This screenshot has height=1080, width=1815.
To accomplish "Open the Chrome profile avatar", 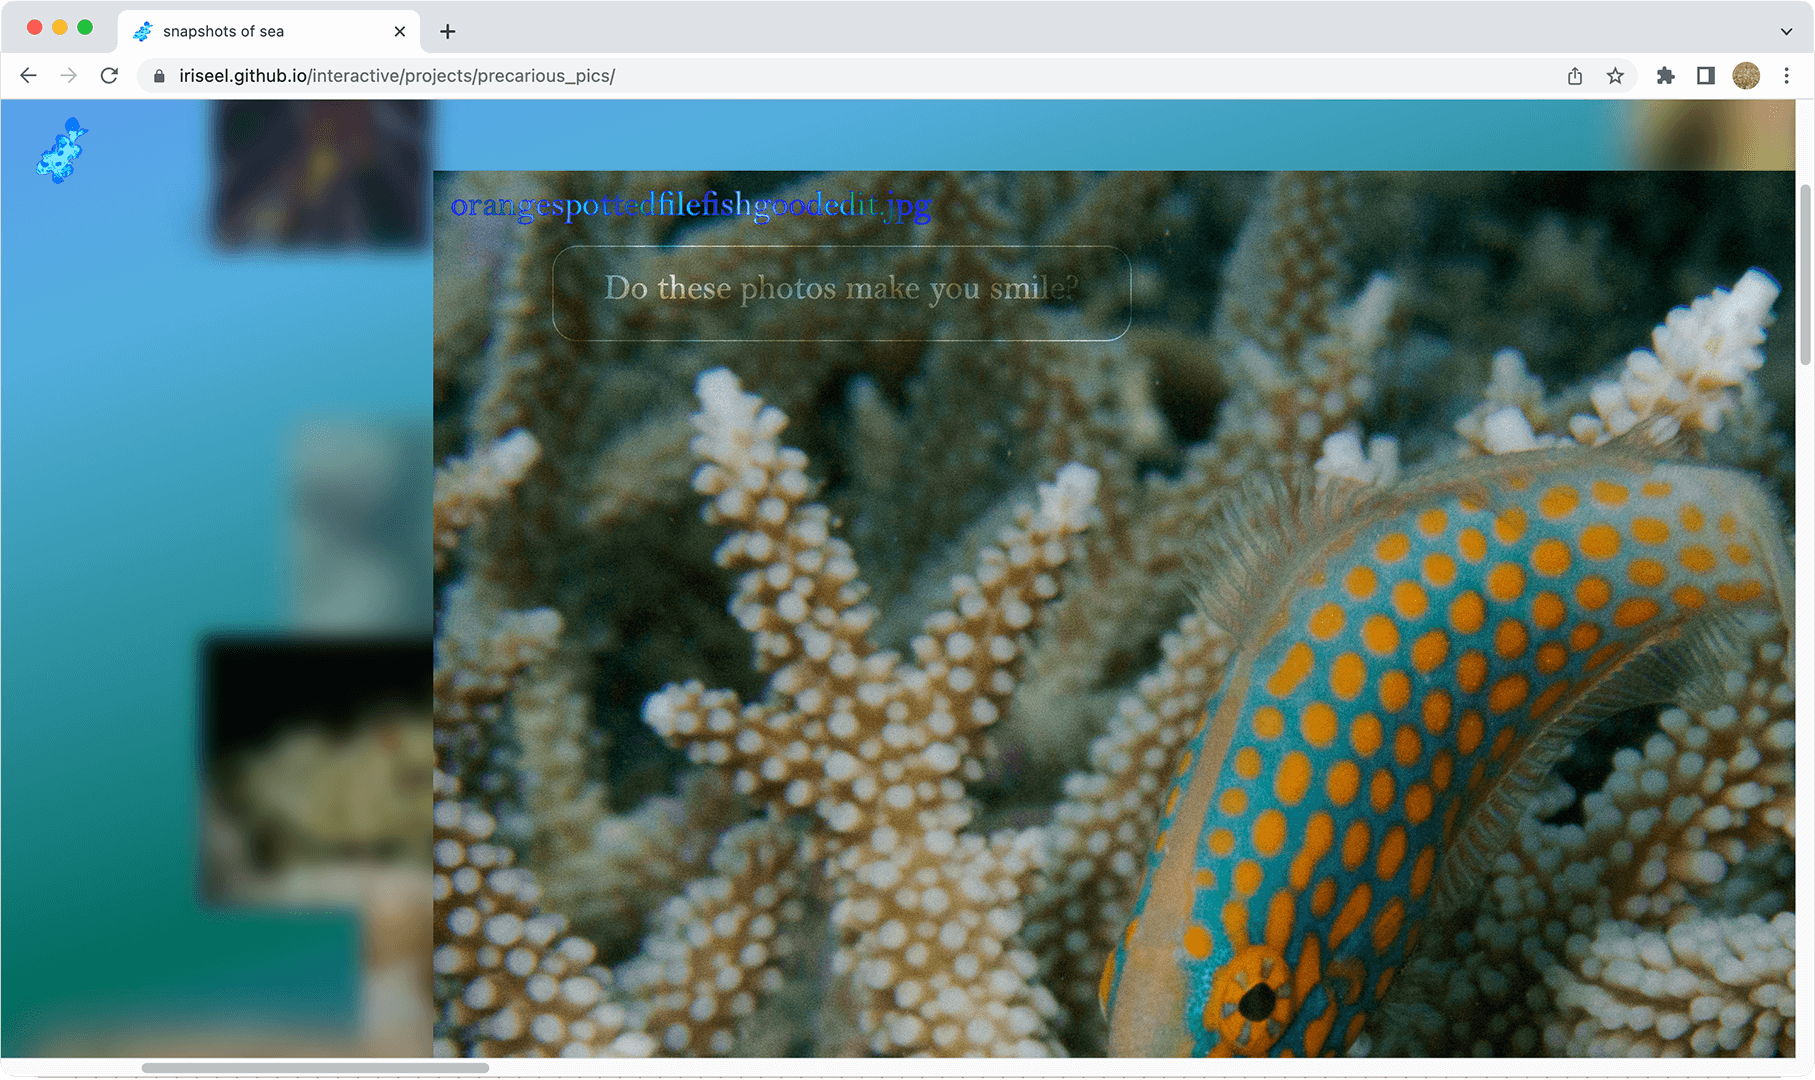I will click(1746, 76).
